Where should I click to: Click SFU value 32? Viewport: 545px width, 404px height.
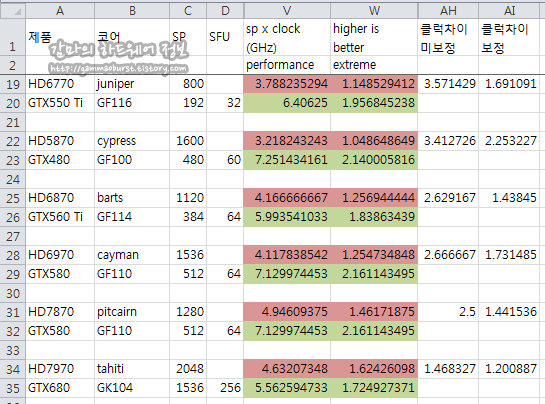(225, 103)
